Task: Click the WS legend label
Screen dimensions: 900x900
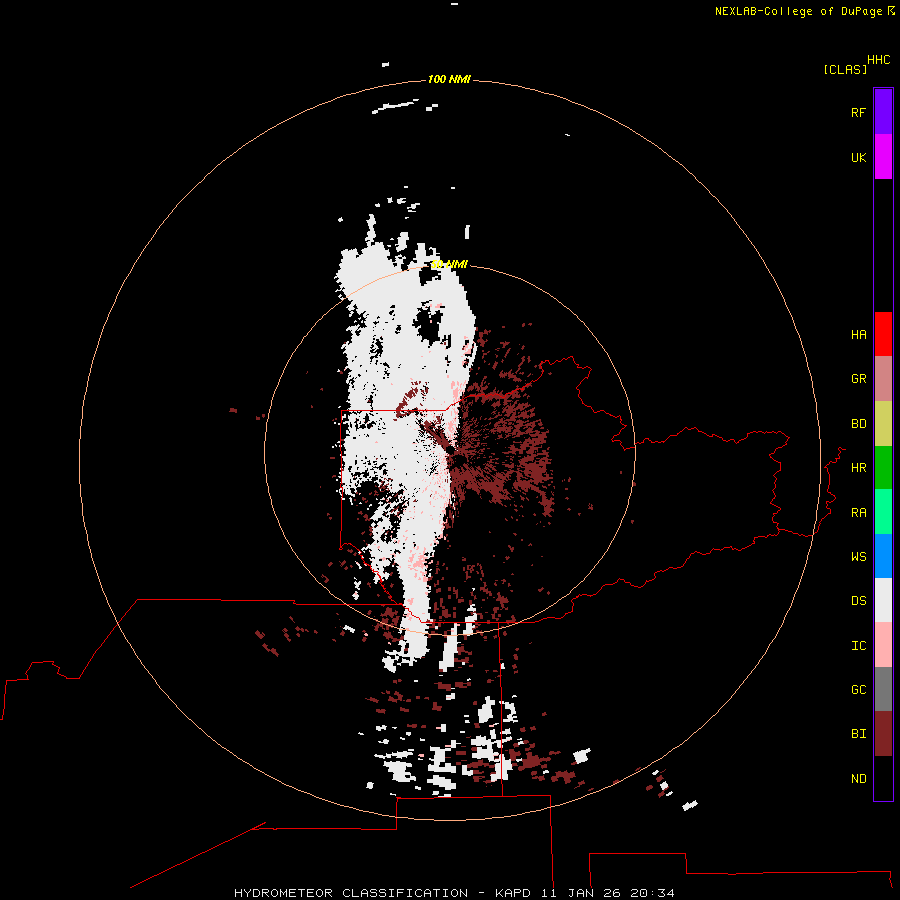Action: [x=859, y=557]
